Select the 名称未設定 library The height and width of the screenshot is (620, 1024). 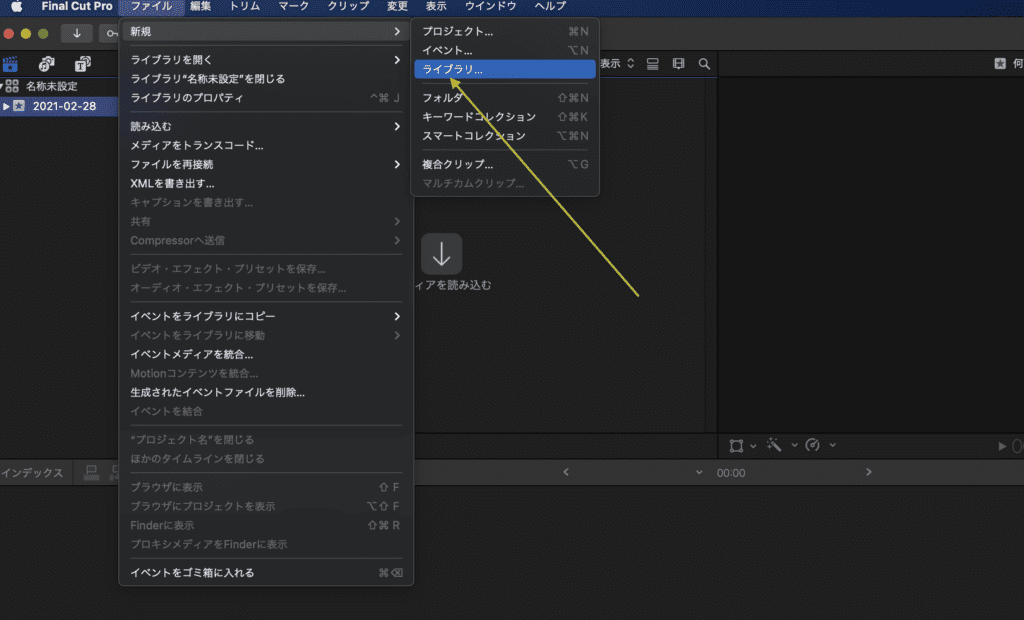tap(51, 86)
